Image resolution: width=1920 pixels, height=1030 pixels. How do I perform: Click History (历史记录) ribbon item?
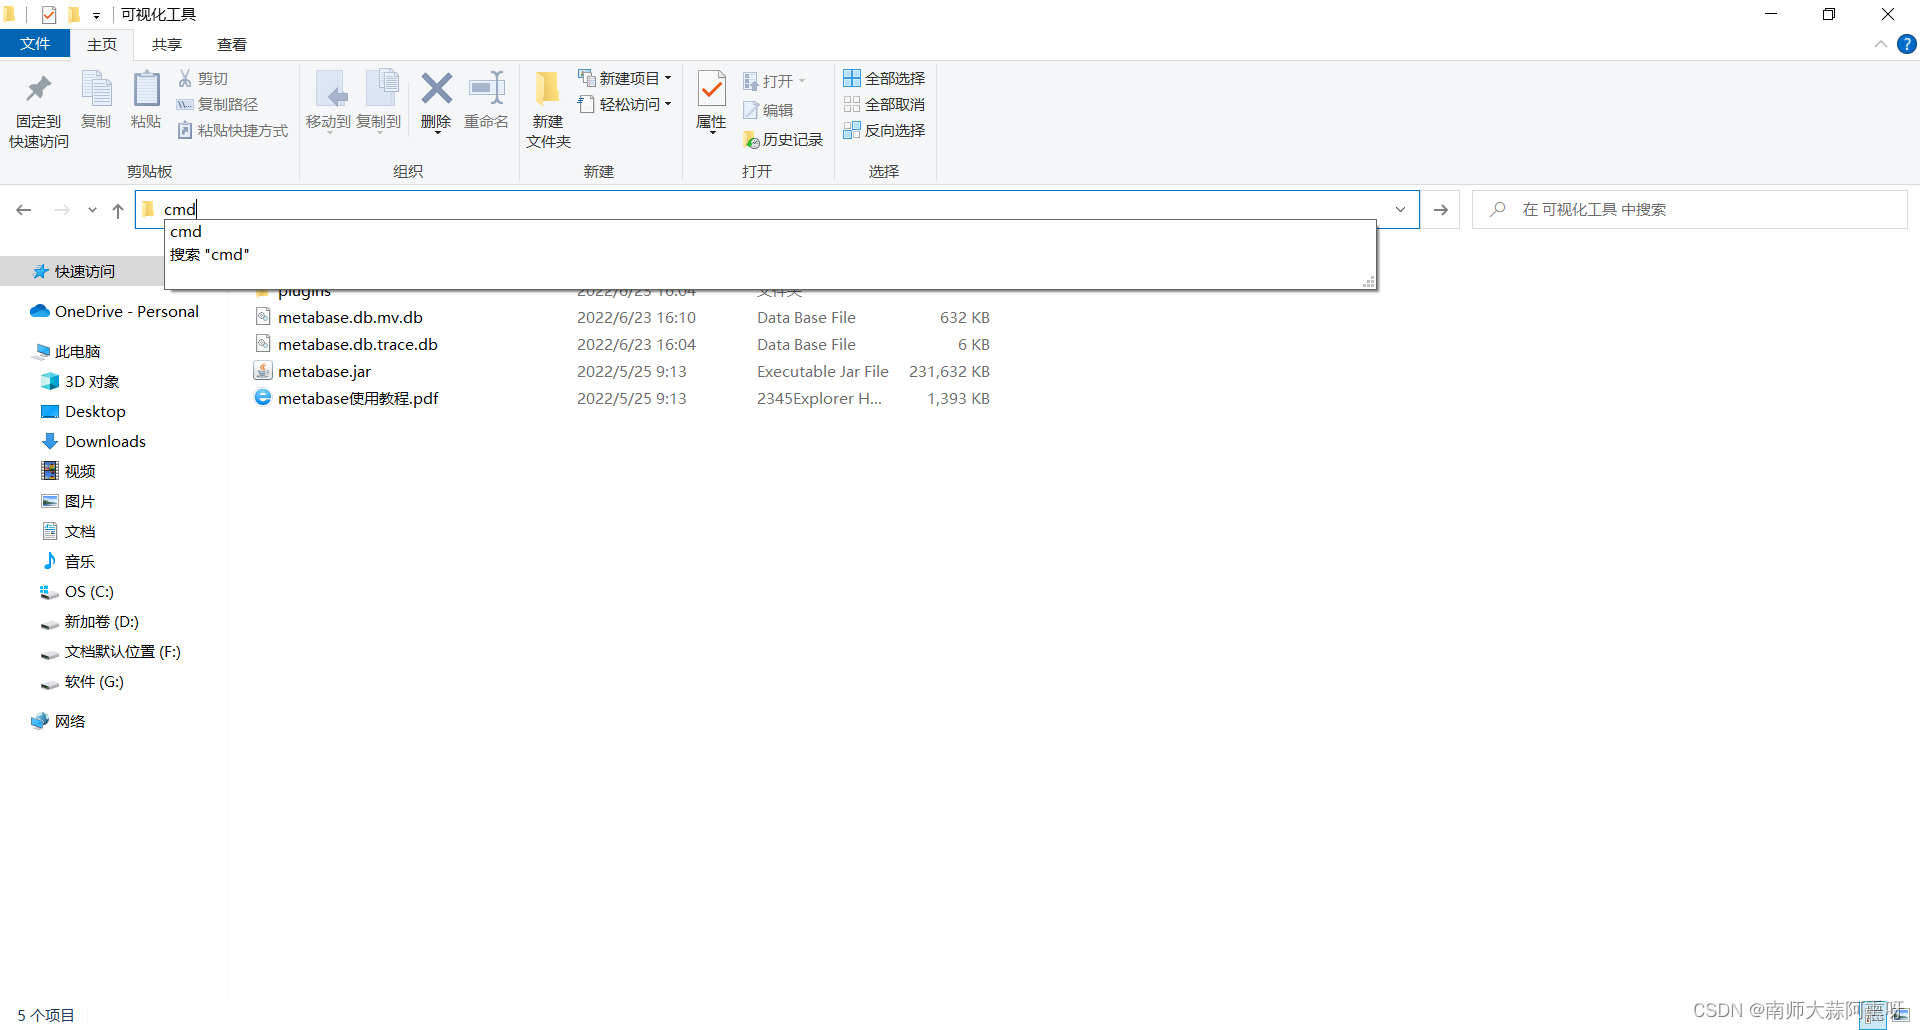click(x=783, y=139)
